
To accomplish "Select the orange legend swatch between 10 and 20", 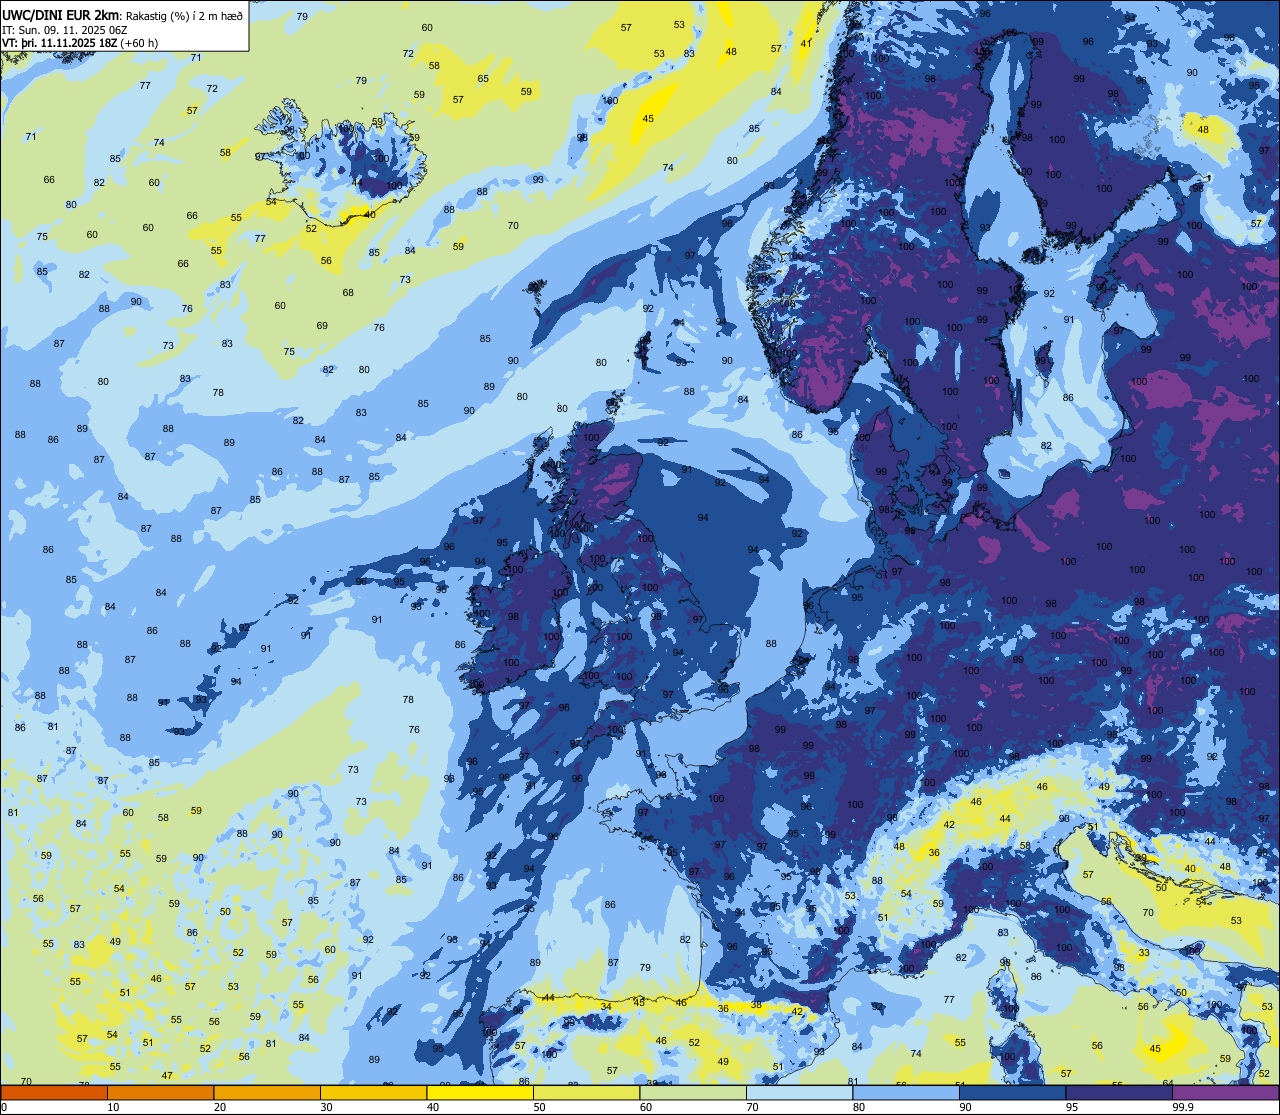I will [x=160, y=1092].
